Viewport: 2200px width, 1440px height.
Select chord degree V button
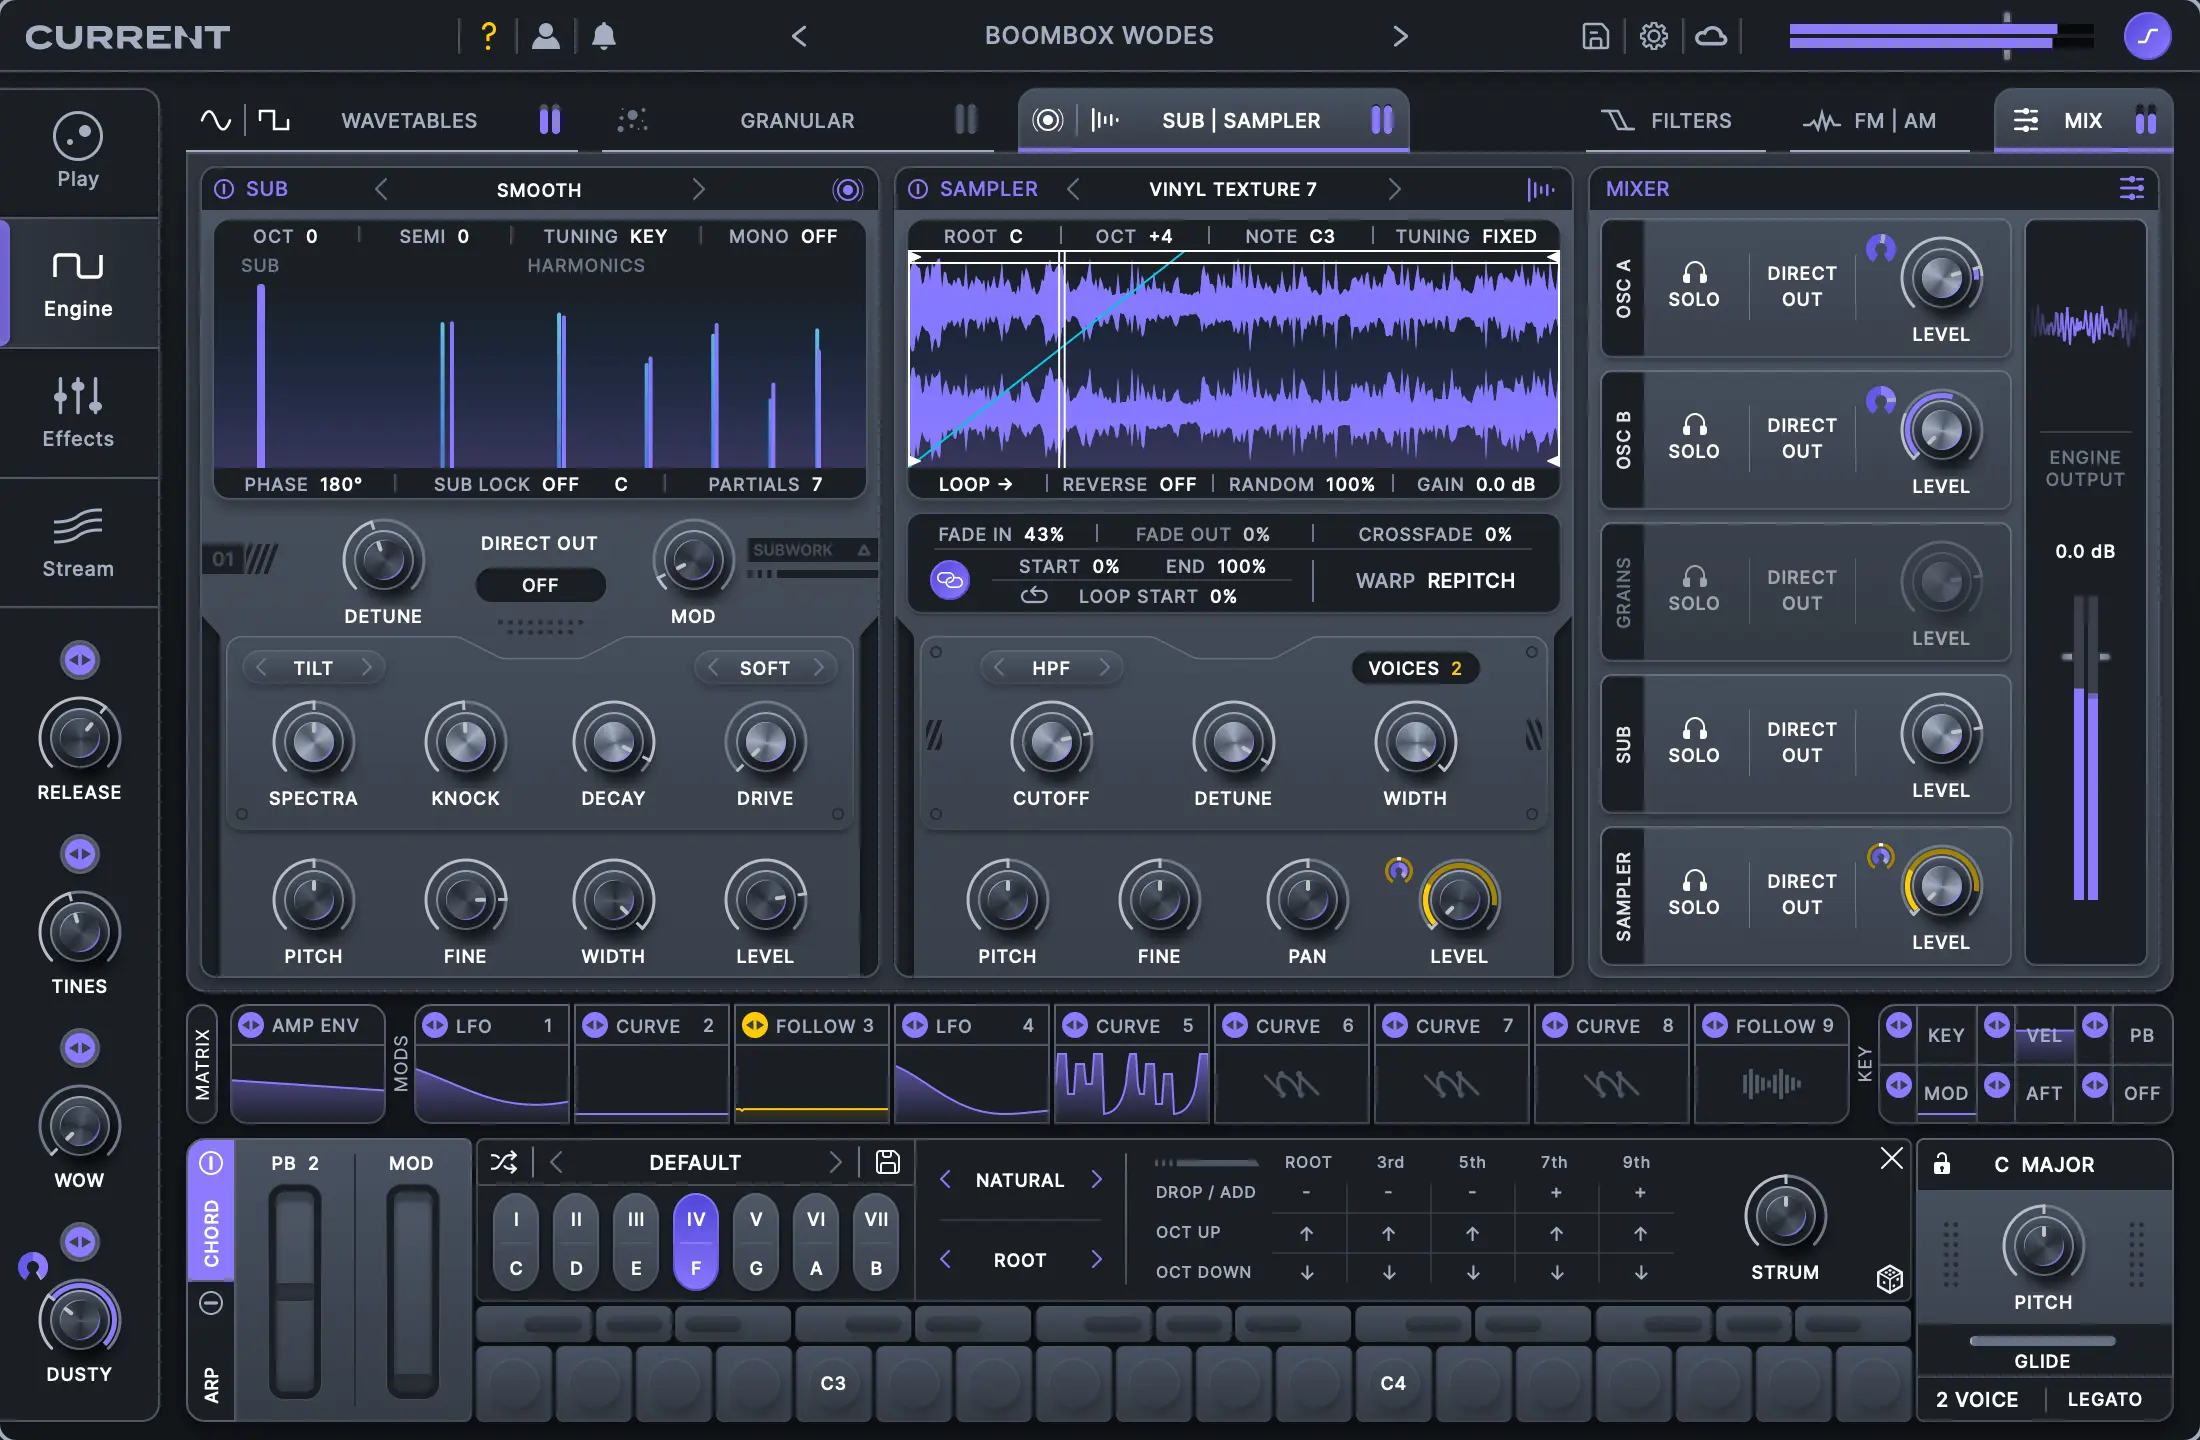pos(755,1240)
